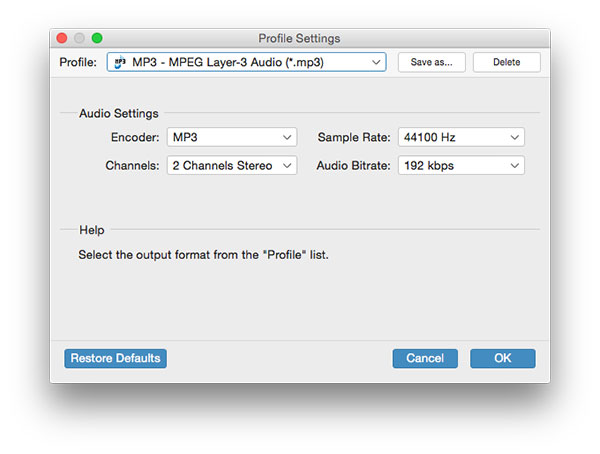Close the Profile Settings window
600x454 pixels.
tap(62, 38)
